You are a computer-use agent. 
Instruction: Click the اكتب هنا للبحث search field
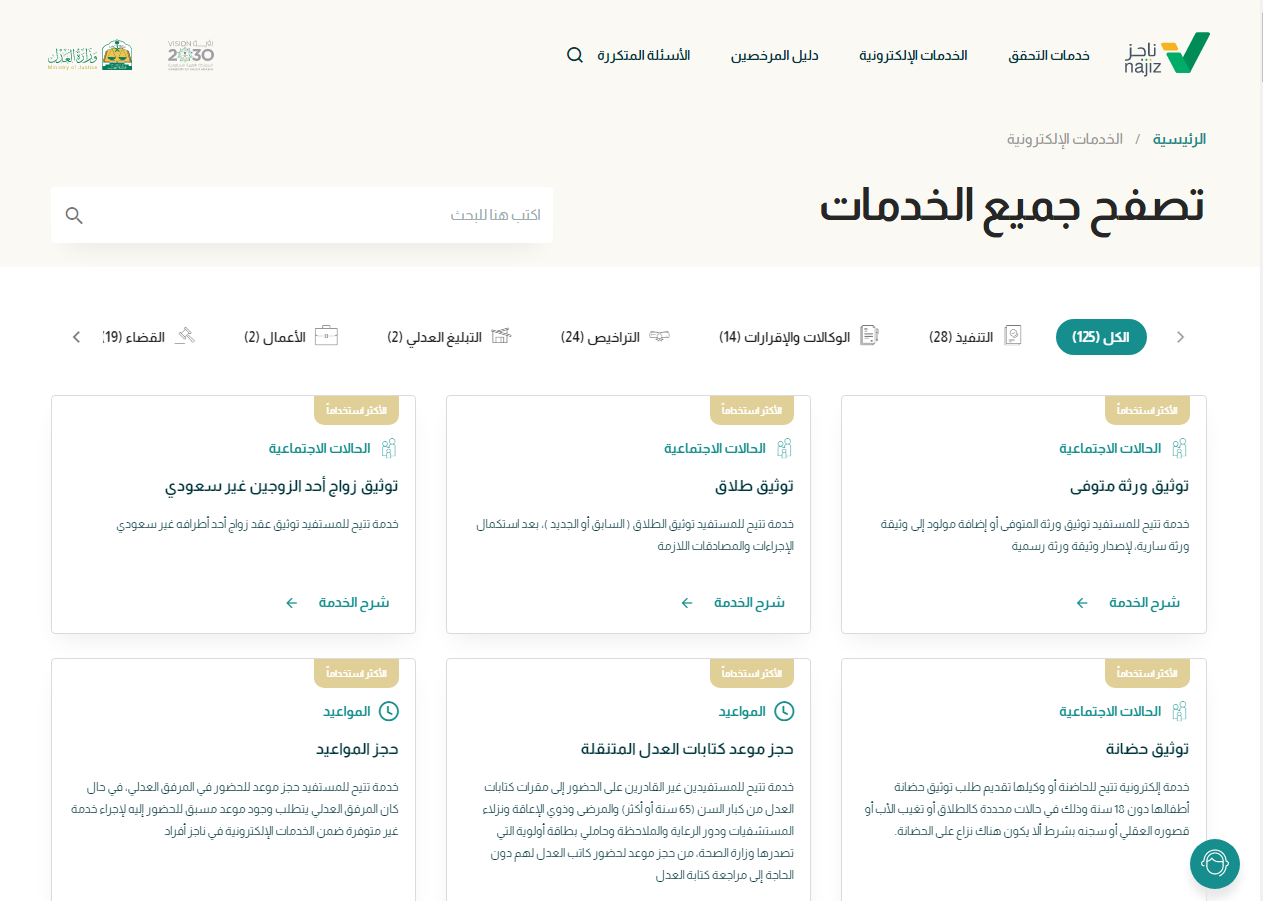(x=302, y=215)
